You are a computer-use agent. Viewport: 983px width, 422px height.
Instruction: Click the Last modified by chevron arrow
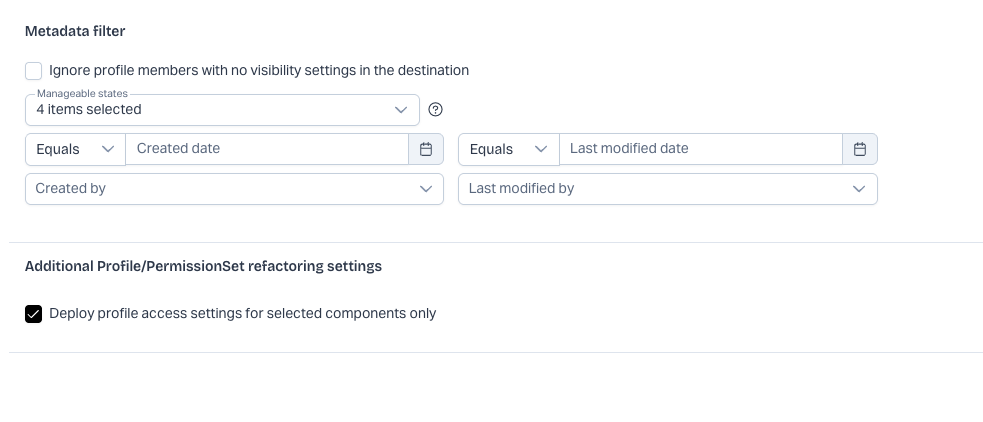pos(860,189)
